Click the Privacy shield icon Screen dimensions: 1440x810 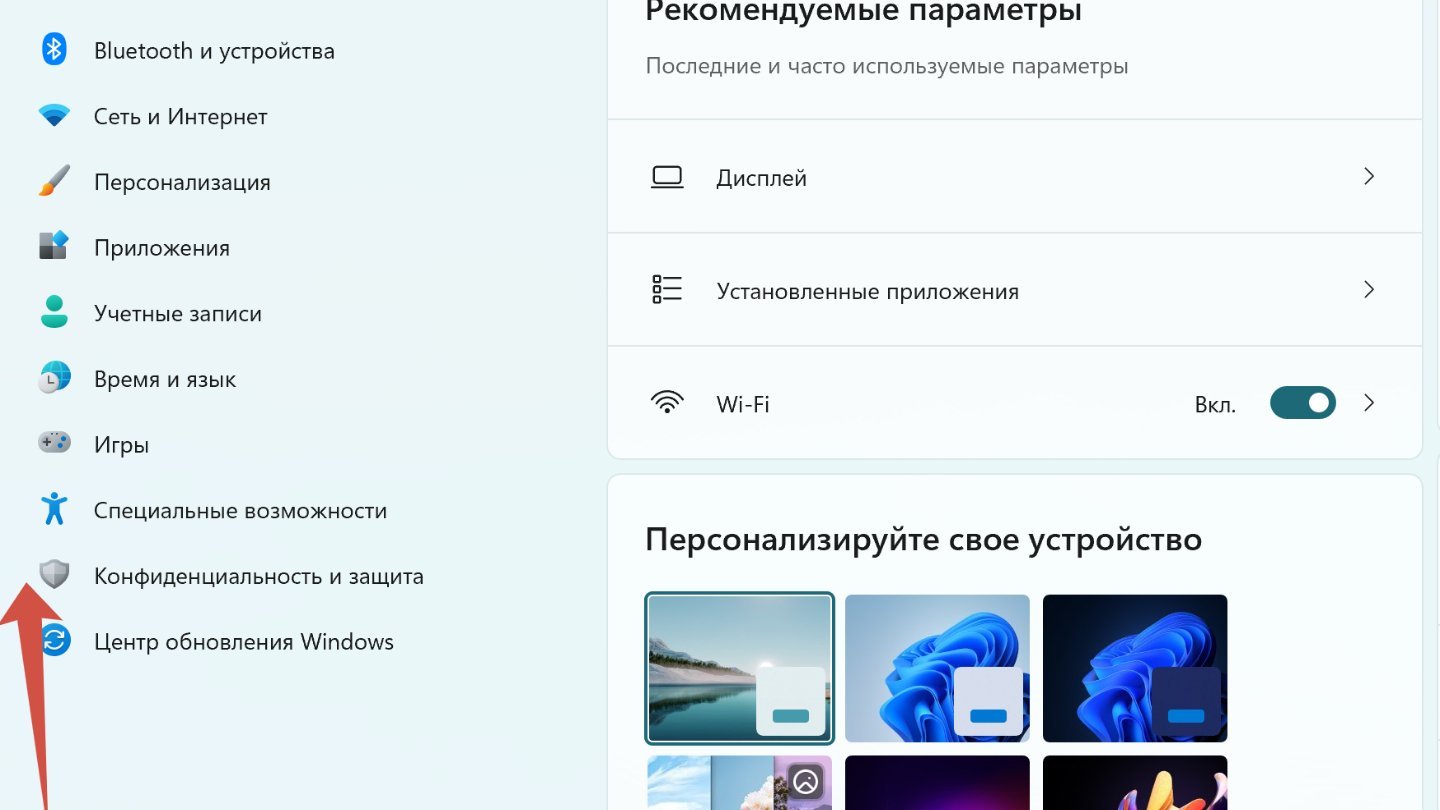click(x=54, y=574)
